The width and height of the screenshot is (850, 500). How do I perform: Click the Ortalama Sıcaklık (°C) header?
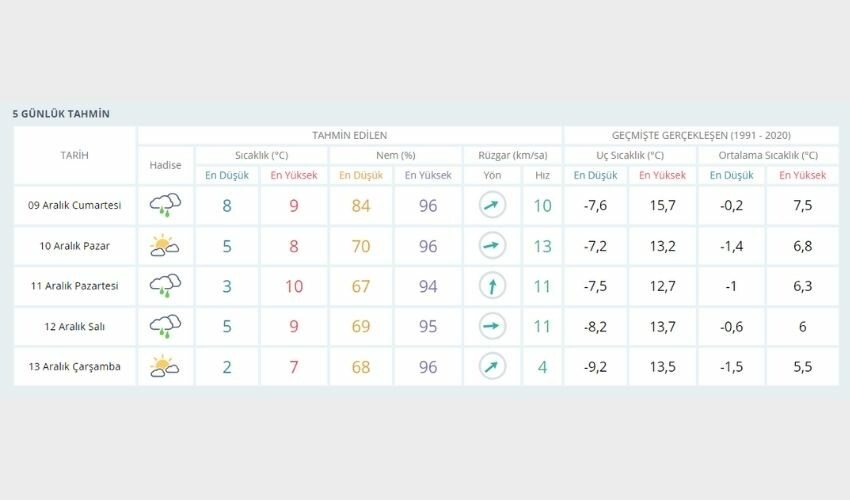tap(769, 155)
